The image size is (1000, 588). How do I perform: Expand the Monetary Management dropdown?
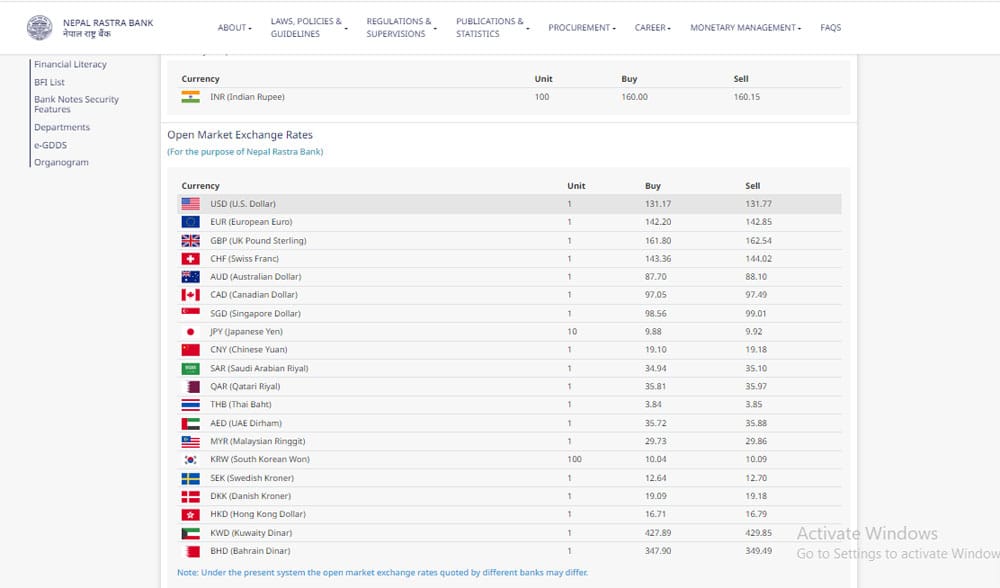(746, 28)
